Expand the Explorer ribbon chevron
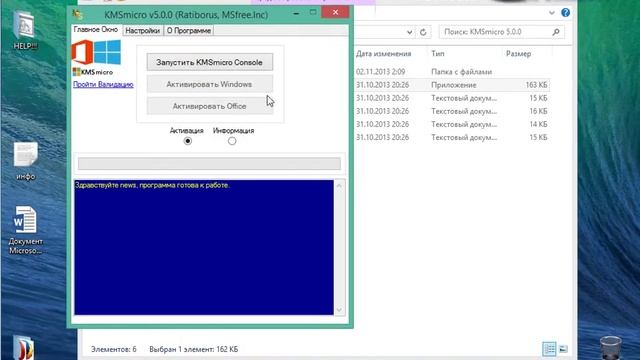 tap(551, 13)
